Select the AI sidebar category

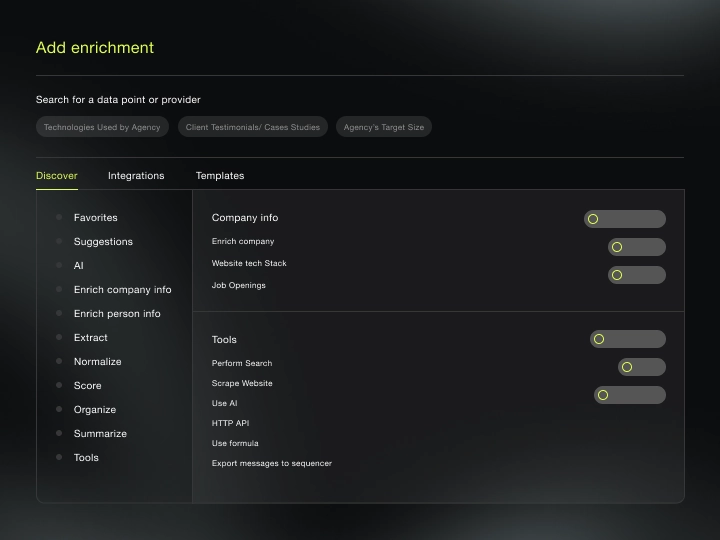(x=79, y=265)
